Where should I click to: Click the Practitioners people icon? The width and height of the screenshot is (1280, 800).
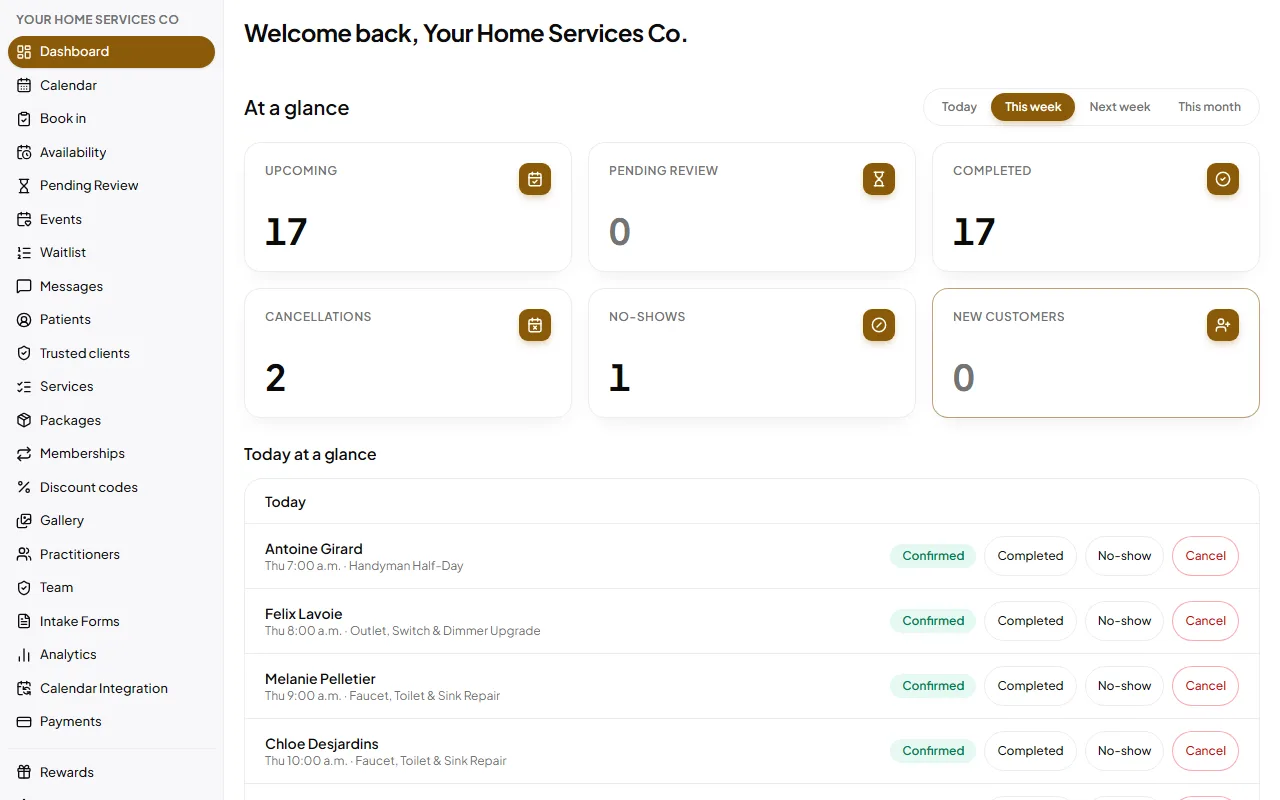[x=24, y=554]
